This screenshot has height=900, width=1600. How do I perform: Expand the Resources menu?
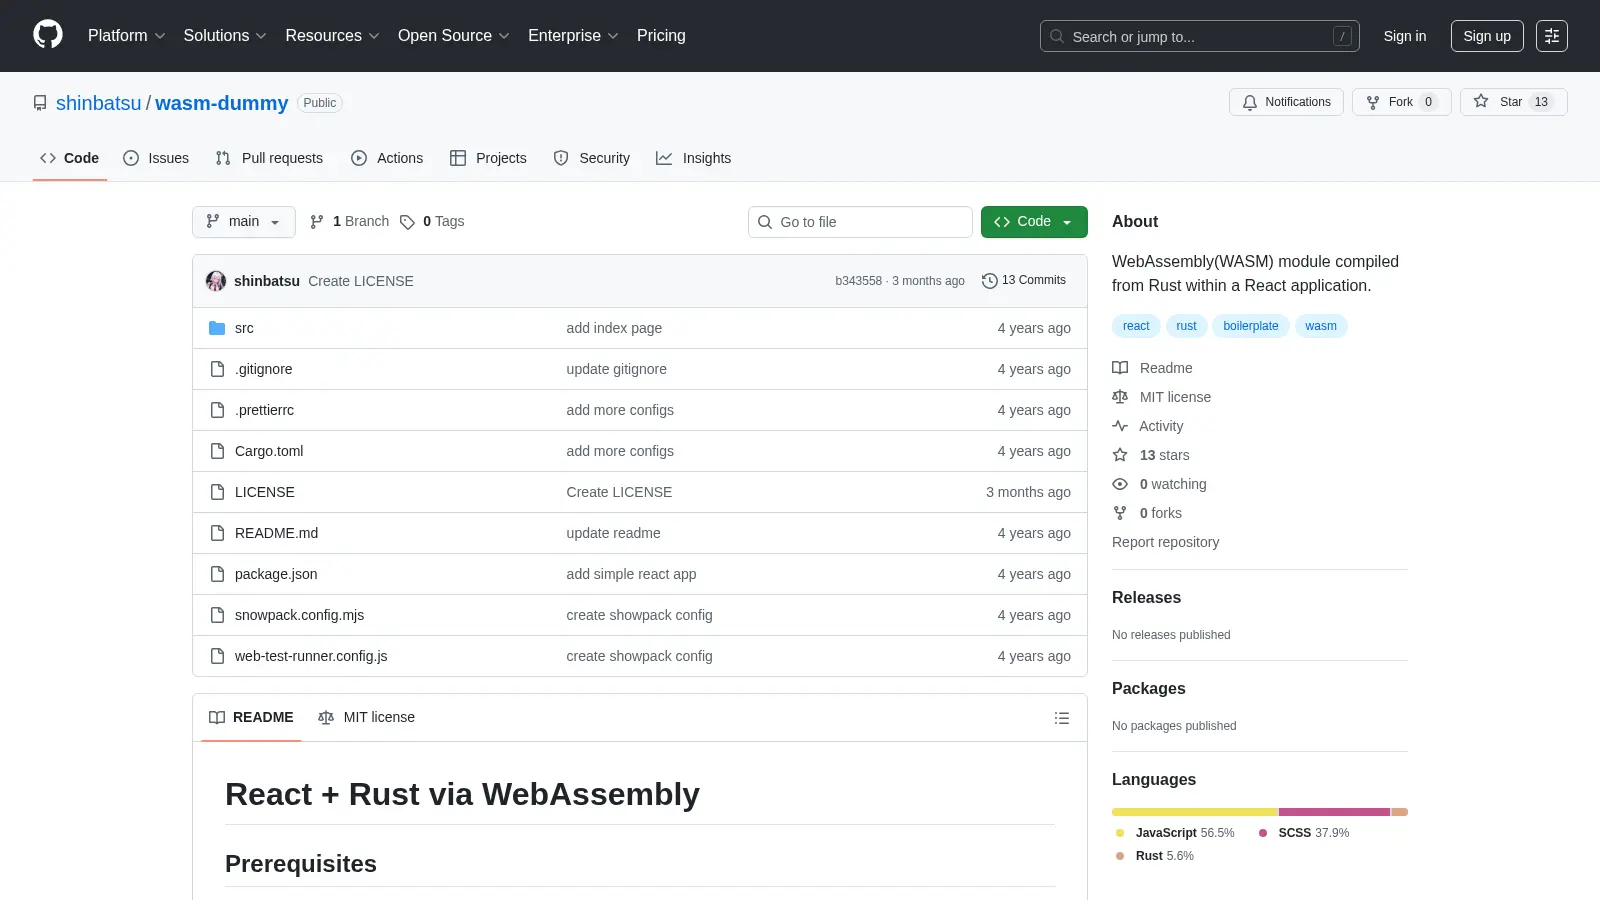click(x=332, y=36)
